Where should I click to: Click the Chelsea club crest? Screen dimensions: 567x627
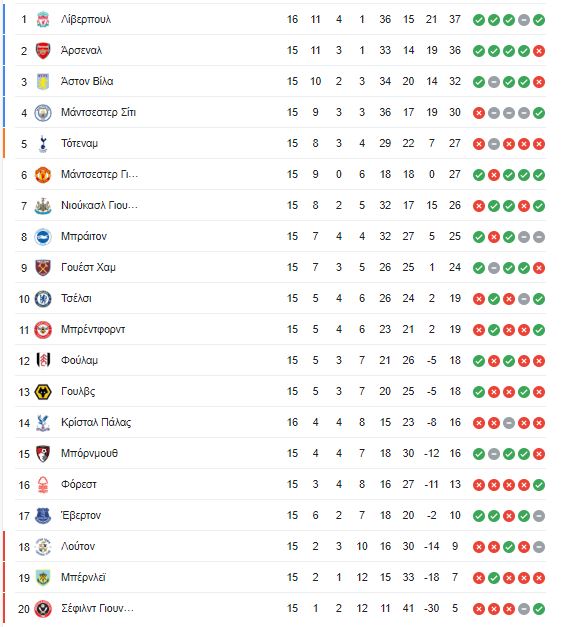click(43, 299)
